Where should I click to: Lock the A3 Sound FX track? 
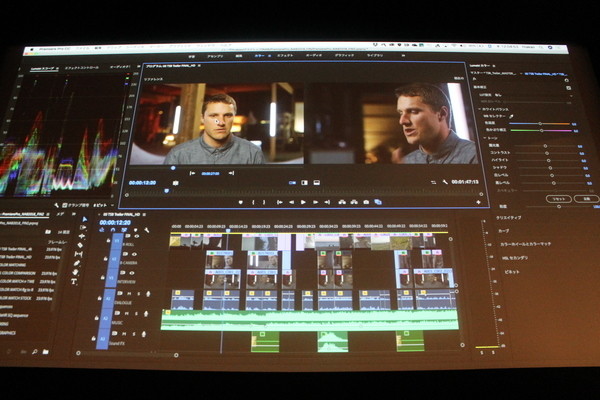point(93,338)
